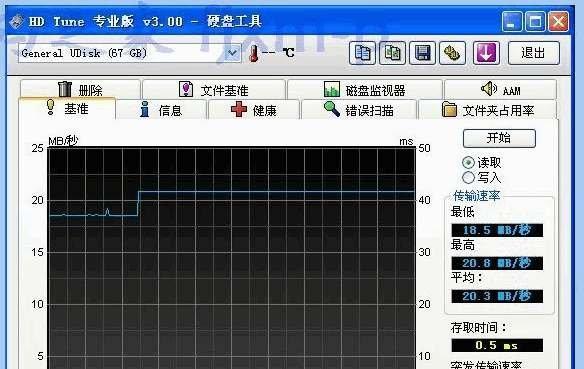Viewport: 584px width, 369px height.
Task: Click the AAM tab with speaker icon
Action: (x=501, y=89)
